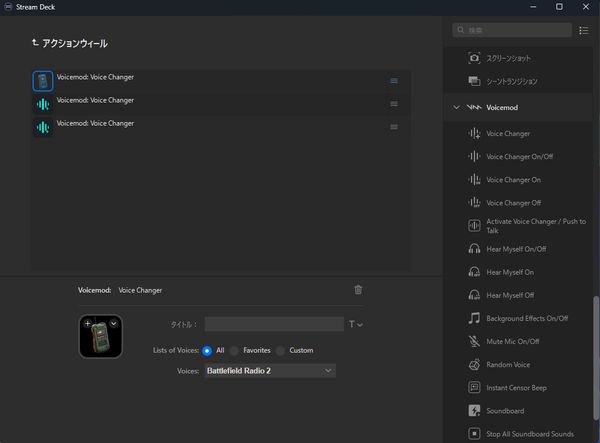Select the Voice Changer On icon
600x443 pixels.
(x=474, y=180)
